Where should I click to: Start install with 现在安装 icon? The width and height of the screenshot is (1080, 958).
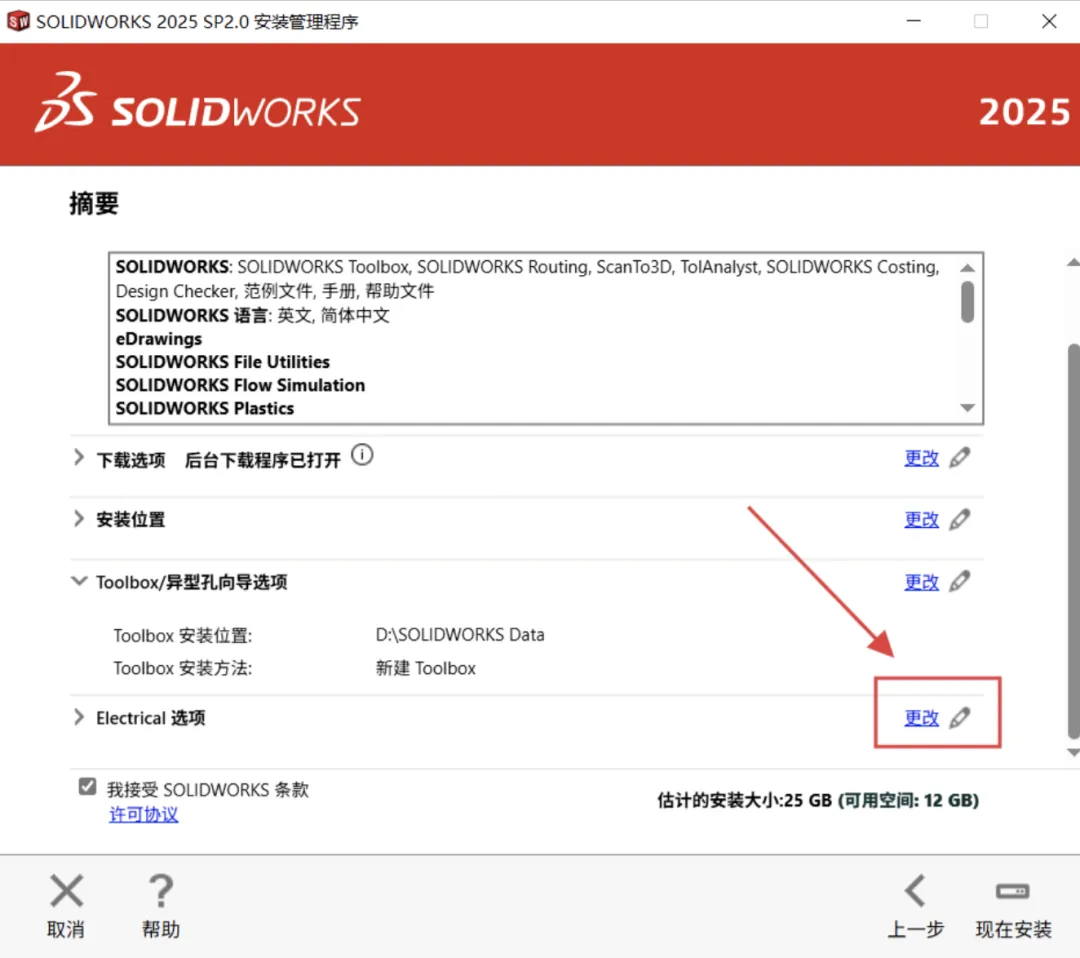click(x=1012, y=891)
